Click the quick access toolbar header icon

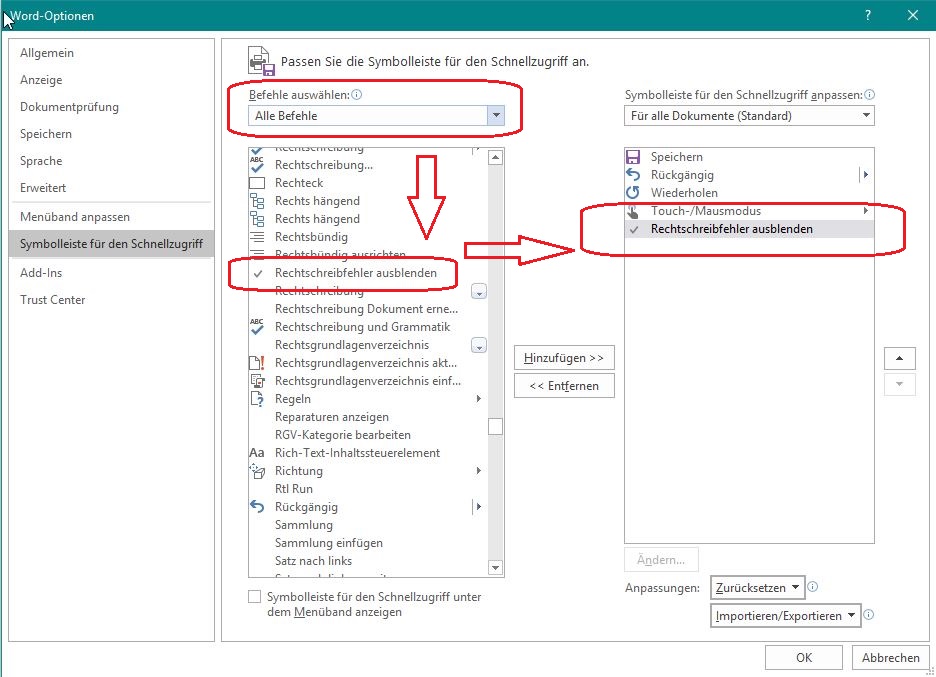pos(261,61)
